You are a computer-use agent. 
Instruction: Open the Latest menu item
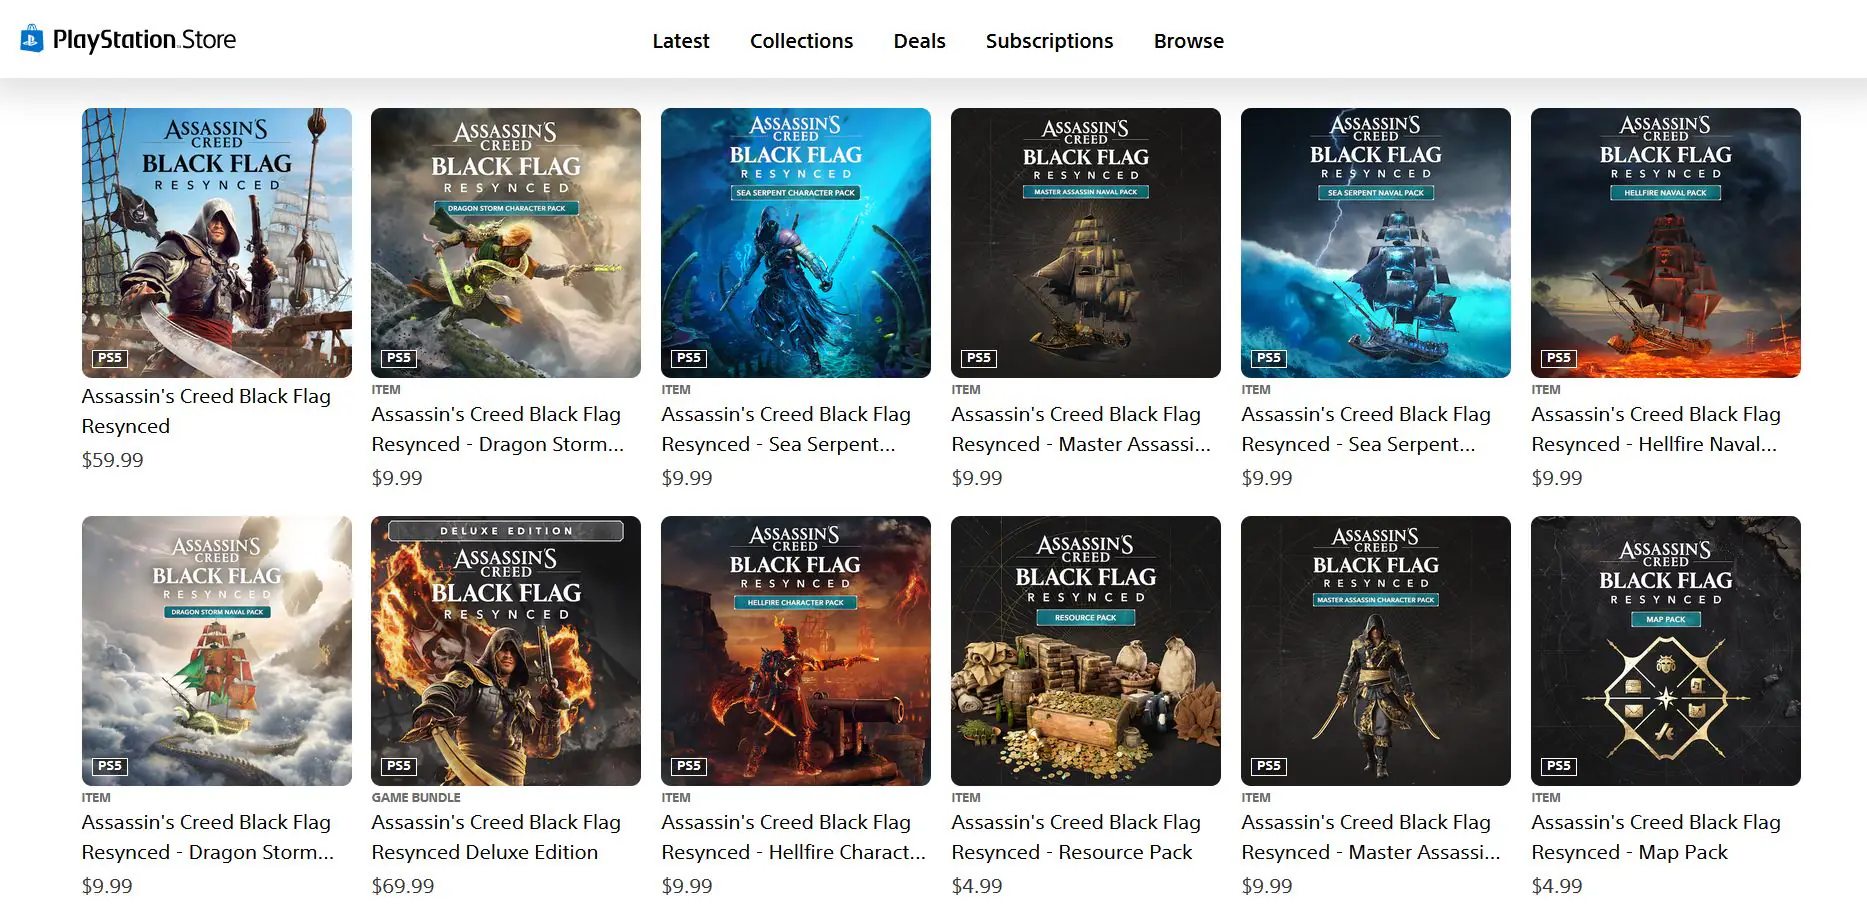pos(681,41)
